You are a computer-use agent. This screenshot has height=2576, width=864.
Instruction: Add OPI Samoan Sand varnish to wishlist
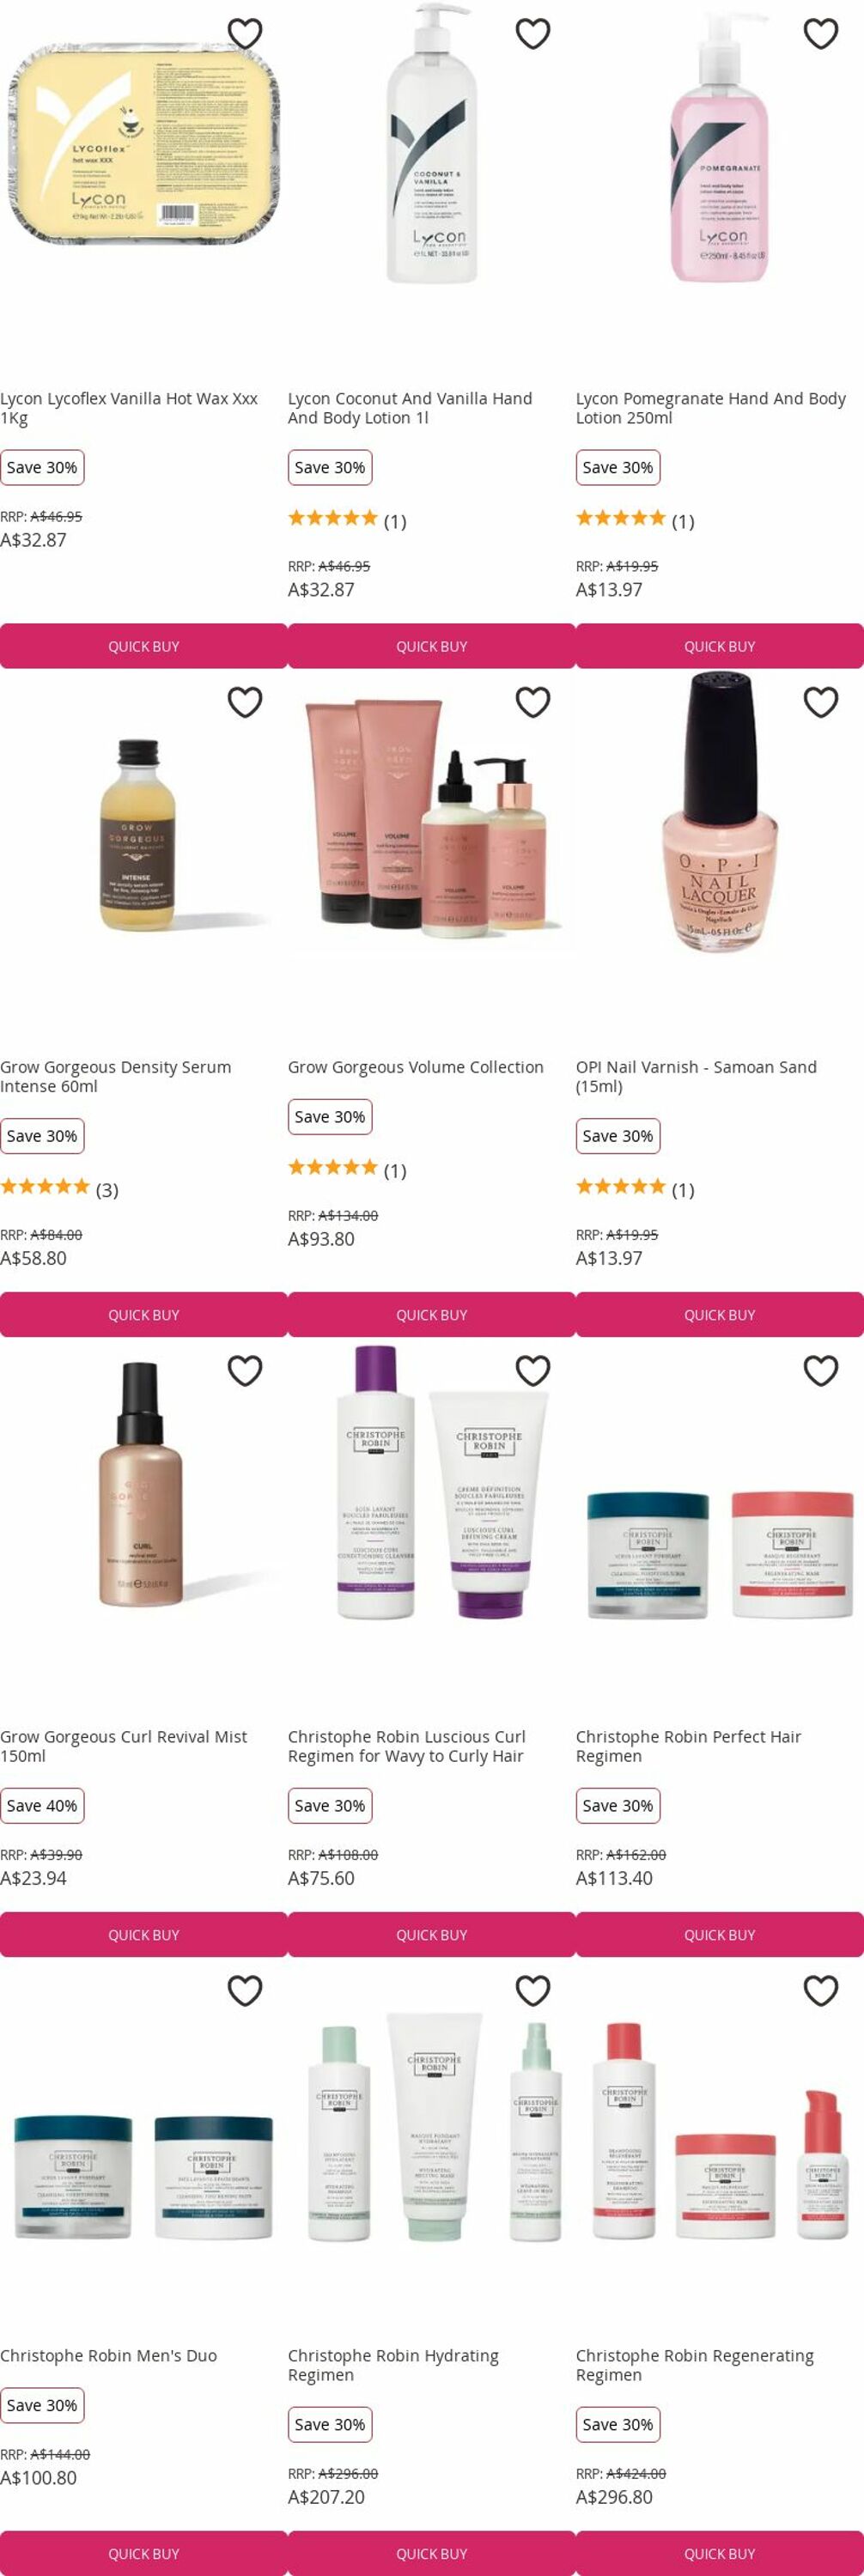coord(821,702)
